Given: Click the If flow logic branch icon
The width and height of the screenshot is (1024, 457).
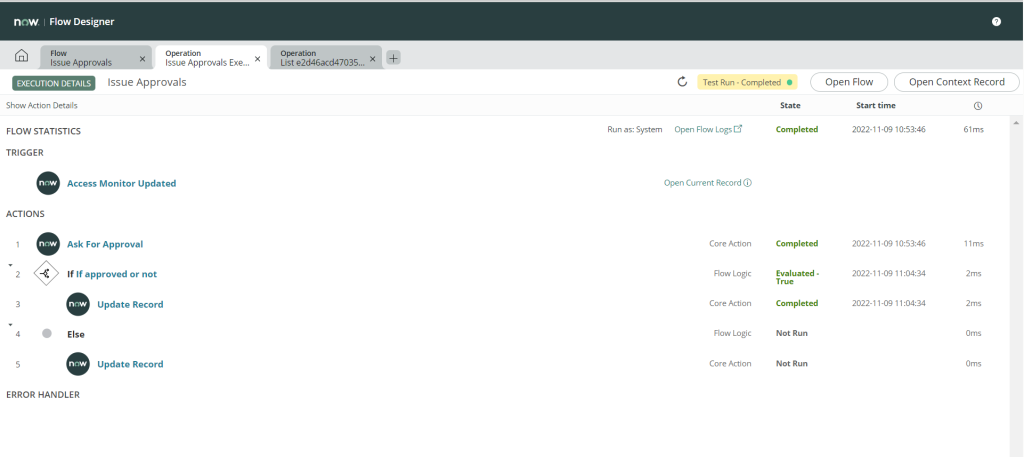Looking at the screenshot, I should 46,274.
